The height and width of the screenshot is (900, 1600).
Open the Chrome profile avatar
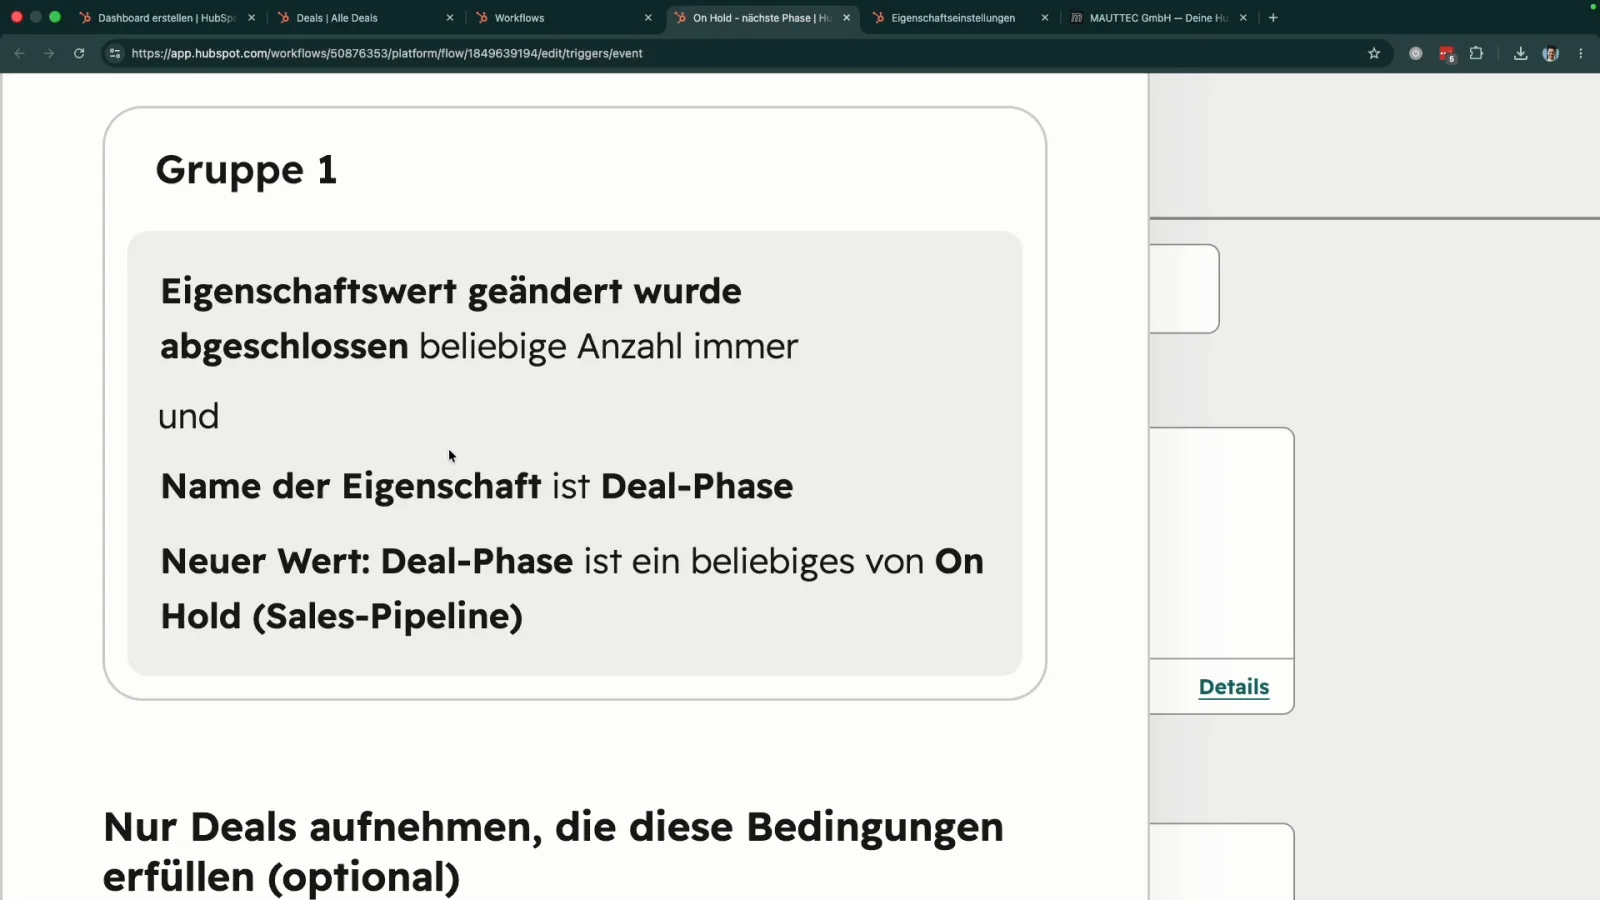(1551, 53)
